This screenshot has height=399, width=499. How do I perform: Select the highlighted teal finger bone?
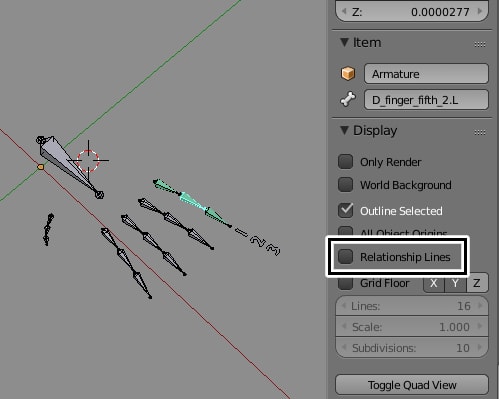click(193, 203)
